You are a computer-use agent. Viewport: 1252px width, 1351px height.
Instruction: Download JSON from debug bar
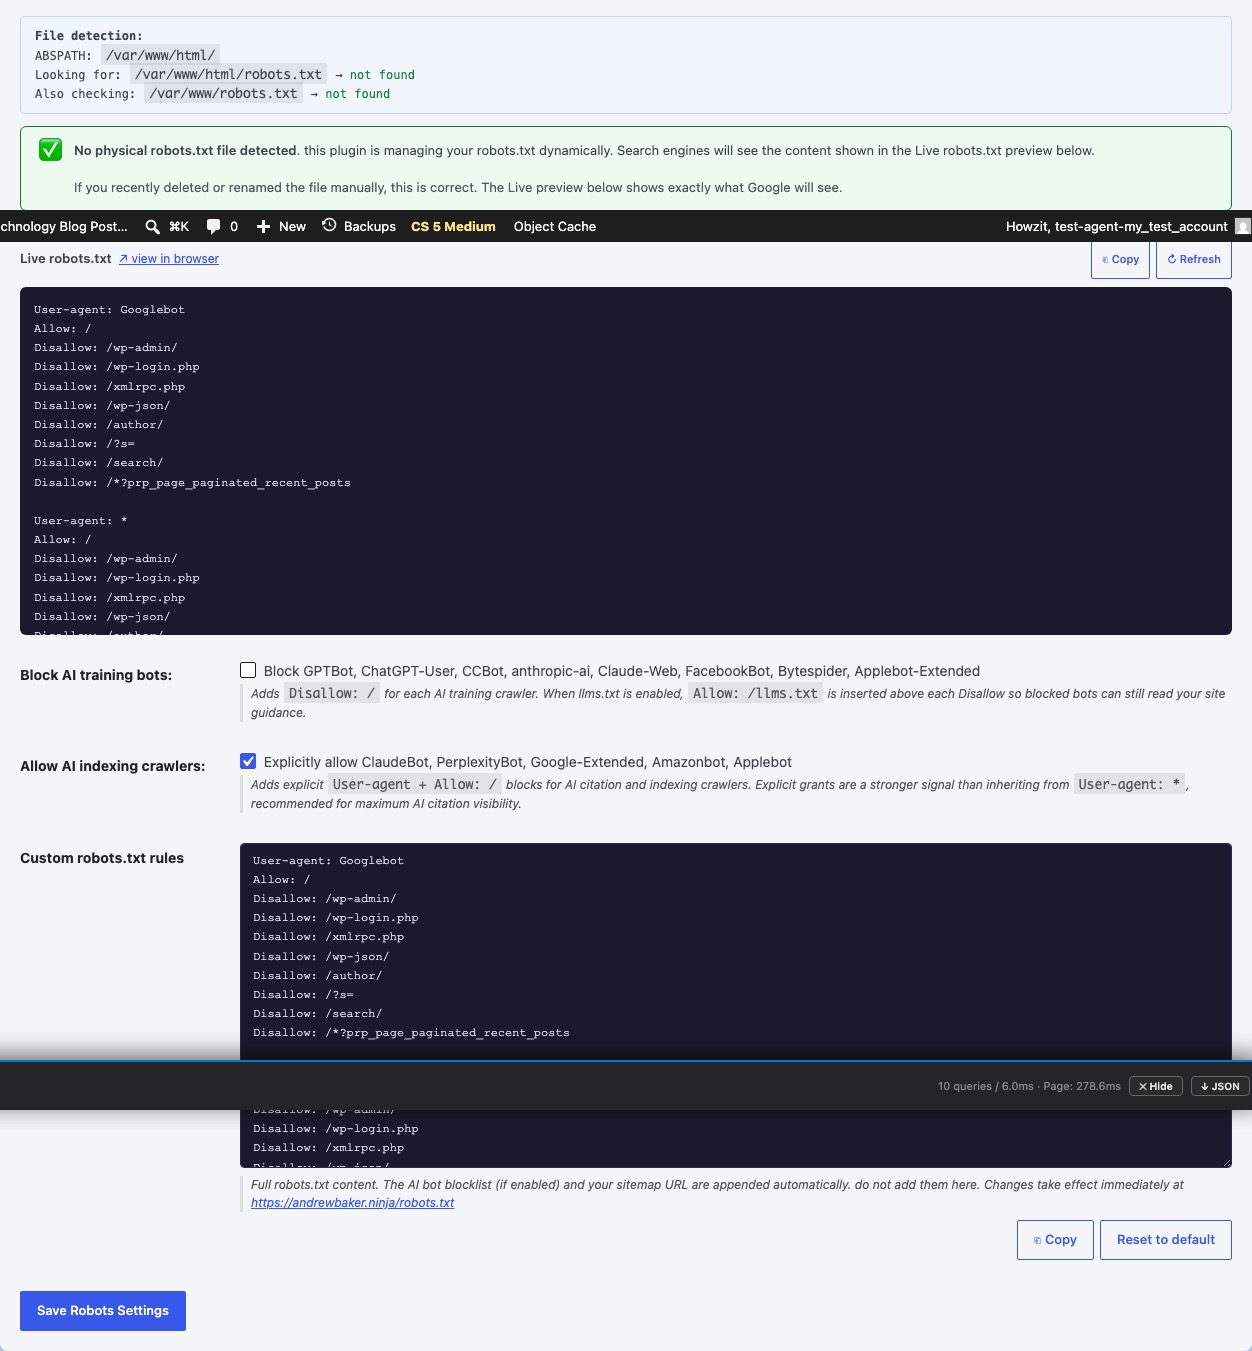1220,1086
